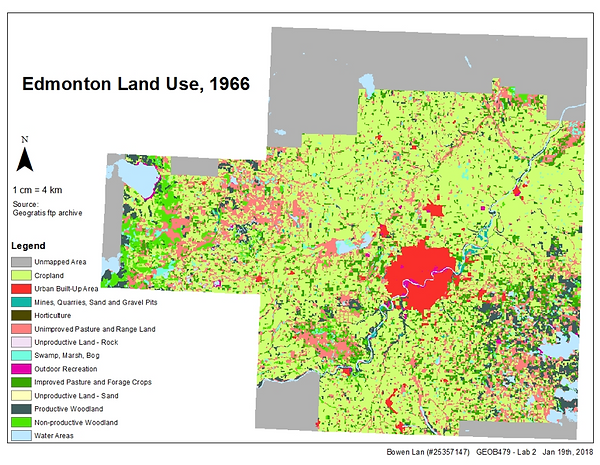Viewport: 600px width, 465px height.
Task: Click the Non-productive Woodland bright green swatch
Action: (x=21, y=423)
